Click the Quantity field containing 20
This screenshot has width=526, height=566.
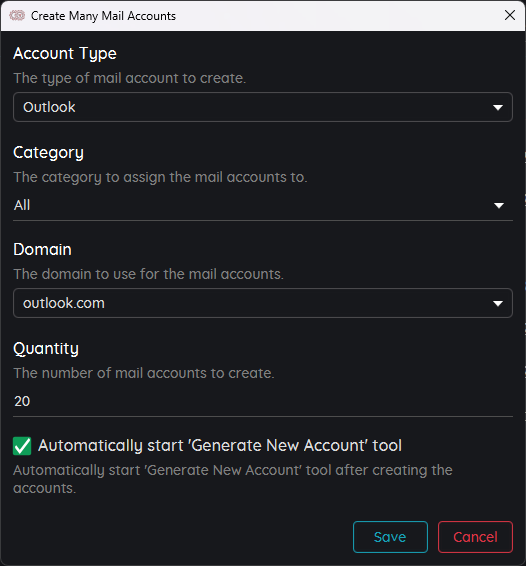pyautogui.click(x=263, y=401)
